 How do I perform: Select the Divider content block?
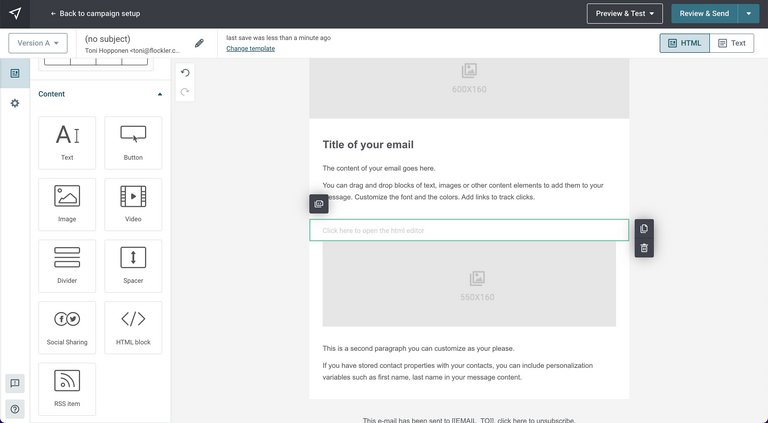(x=67, y=266)
